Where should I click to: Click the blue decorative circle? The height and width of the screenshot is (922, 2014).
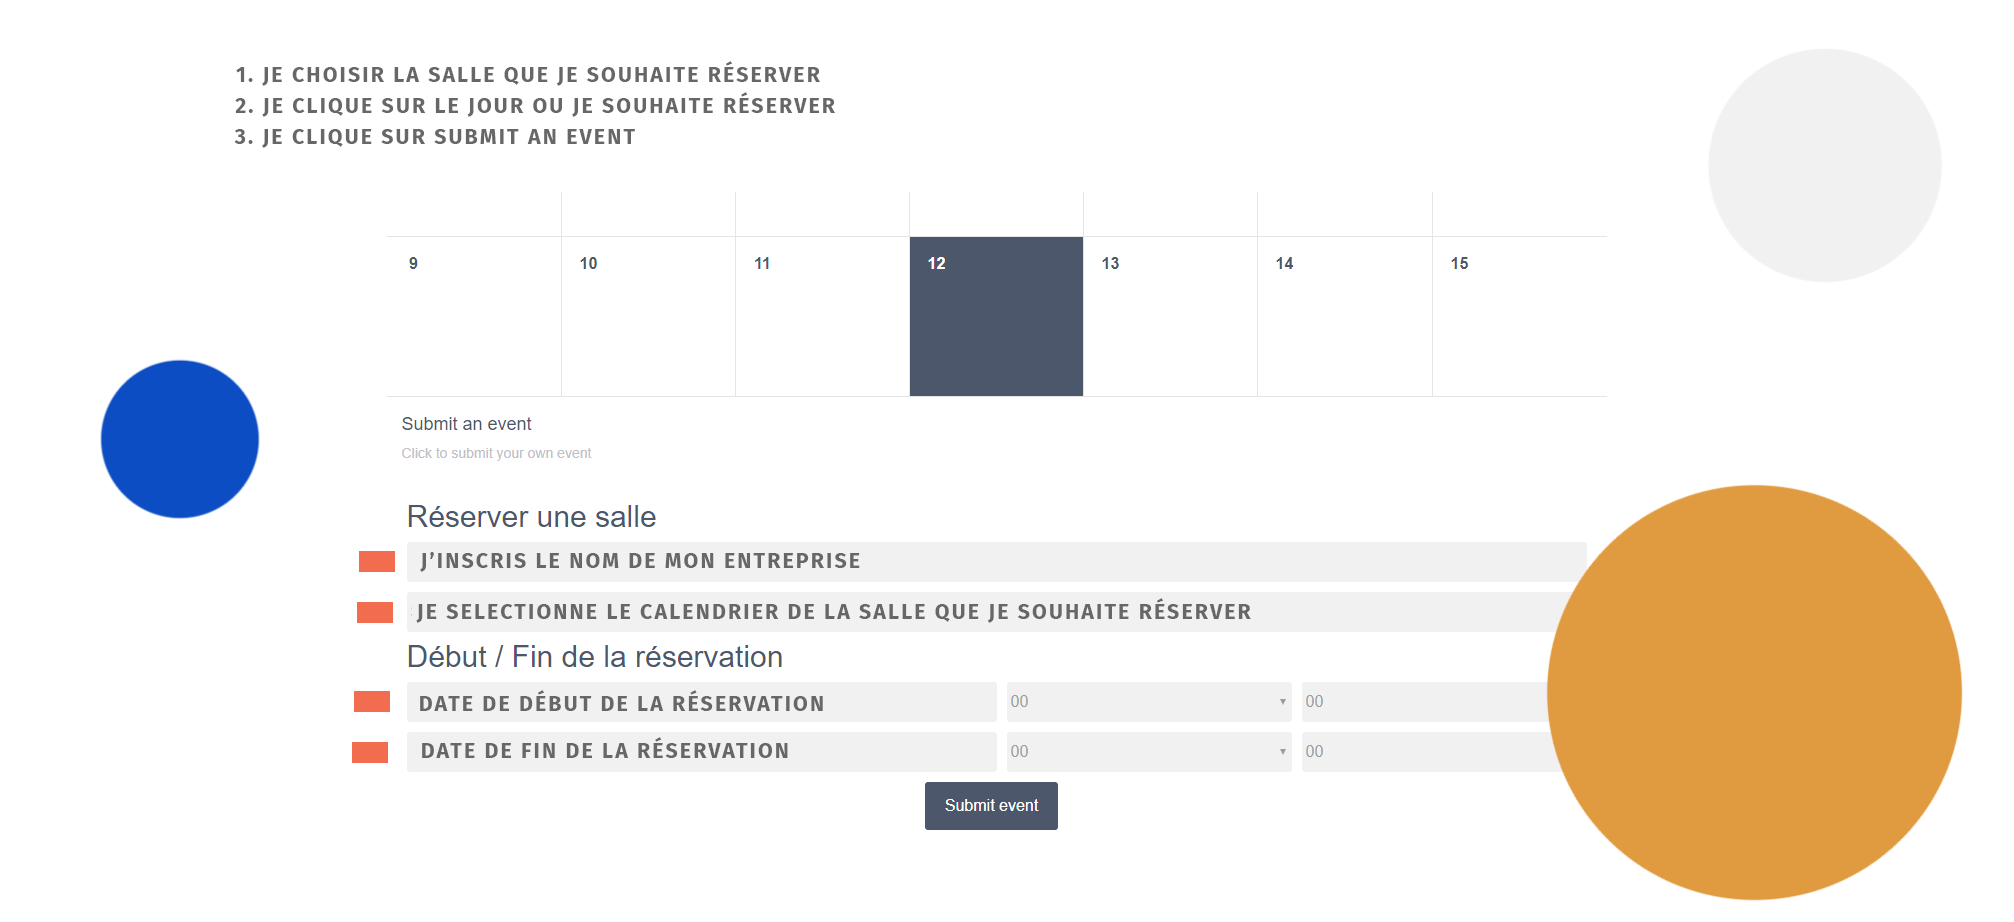(x=180, y=439)
